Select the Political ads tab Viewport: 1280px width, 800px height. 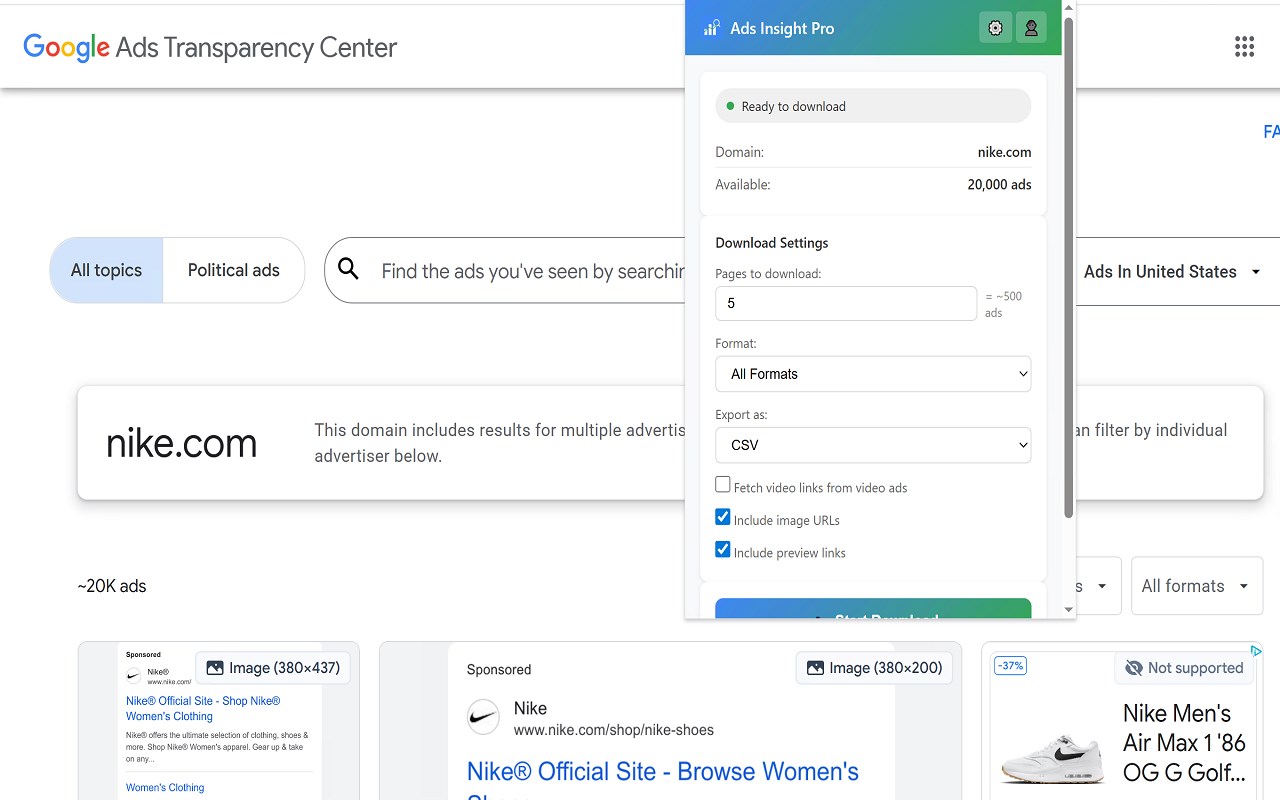(234, 270)
